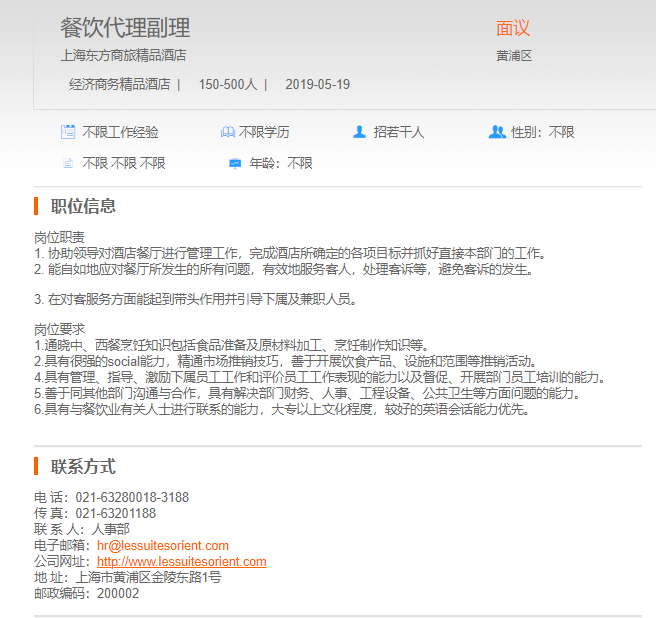Viewport: 656px width, 618px height.
Task: Click the 经济商务精品酒店 company type
Action: pyautogui.click(x=119, y=84)
